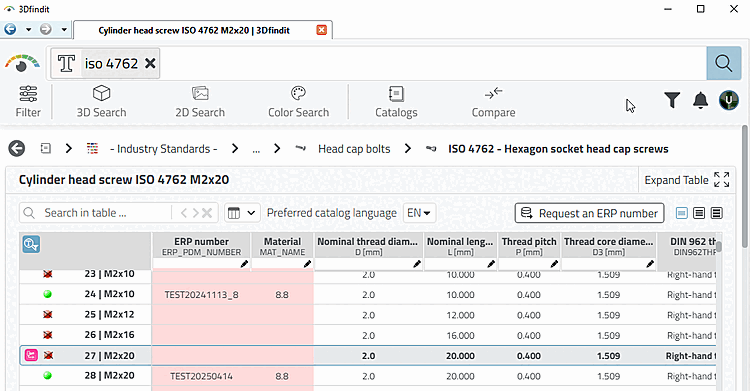Click the Search in table field
The image size is (750, 391).
pos(96,213)
